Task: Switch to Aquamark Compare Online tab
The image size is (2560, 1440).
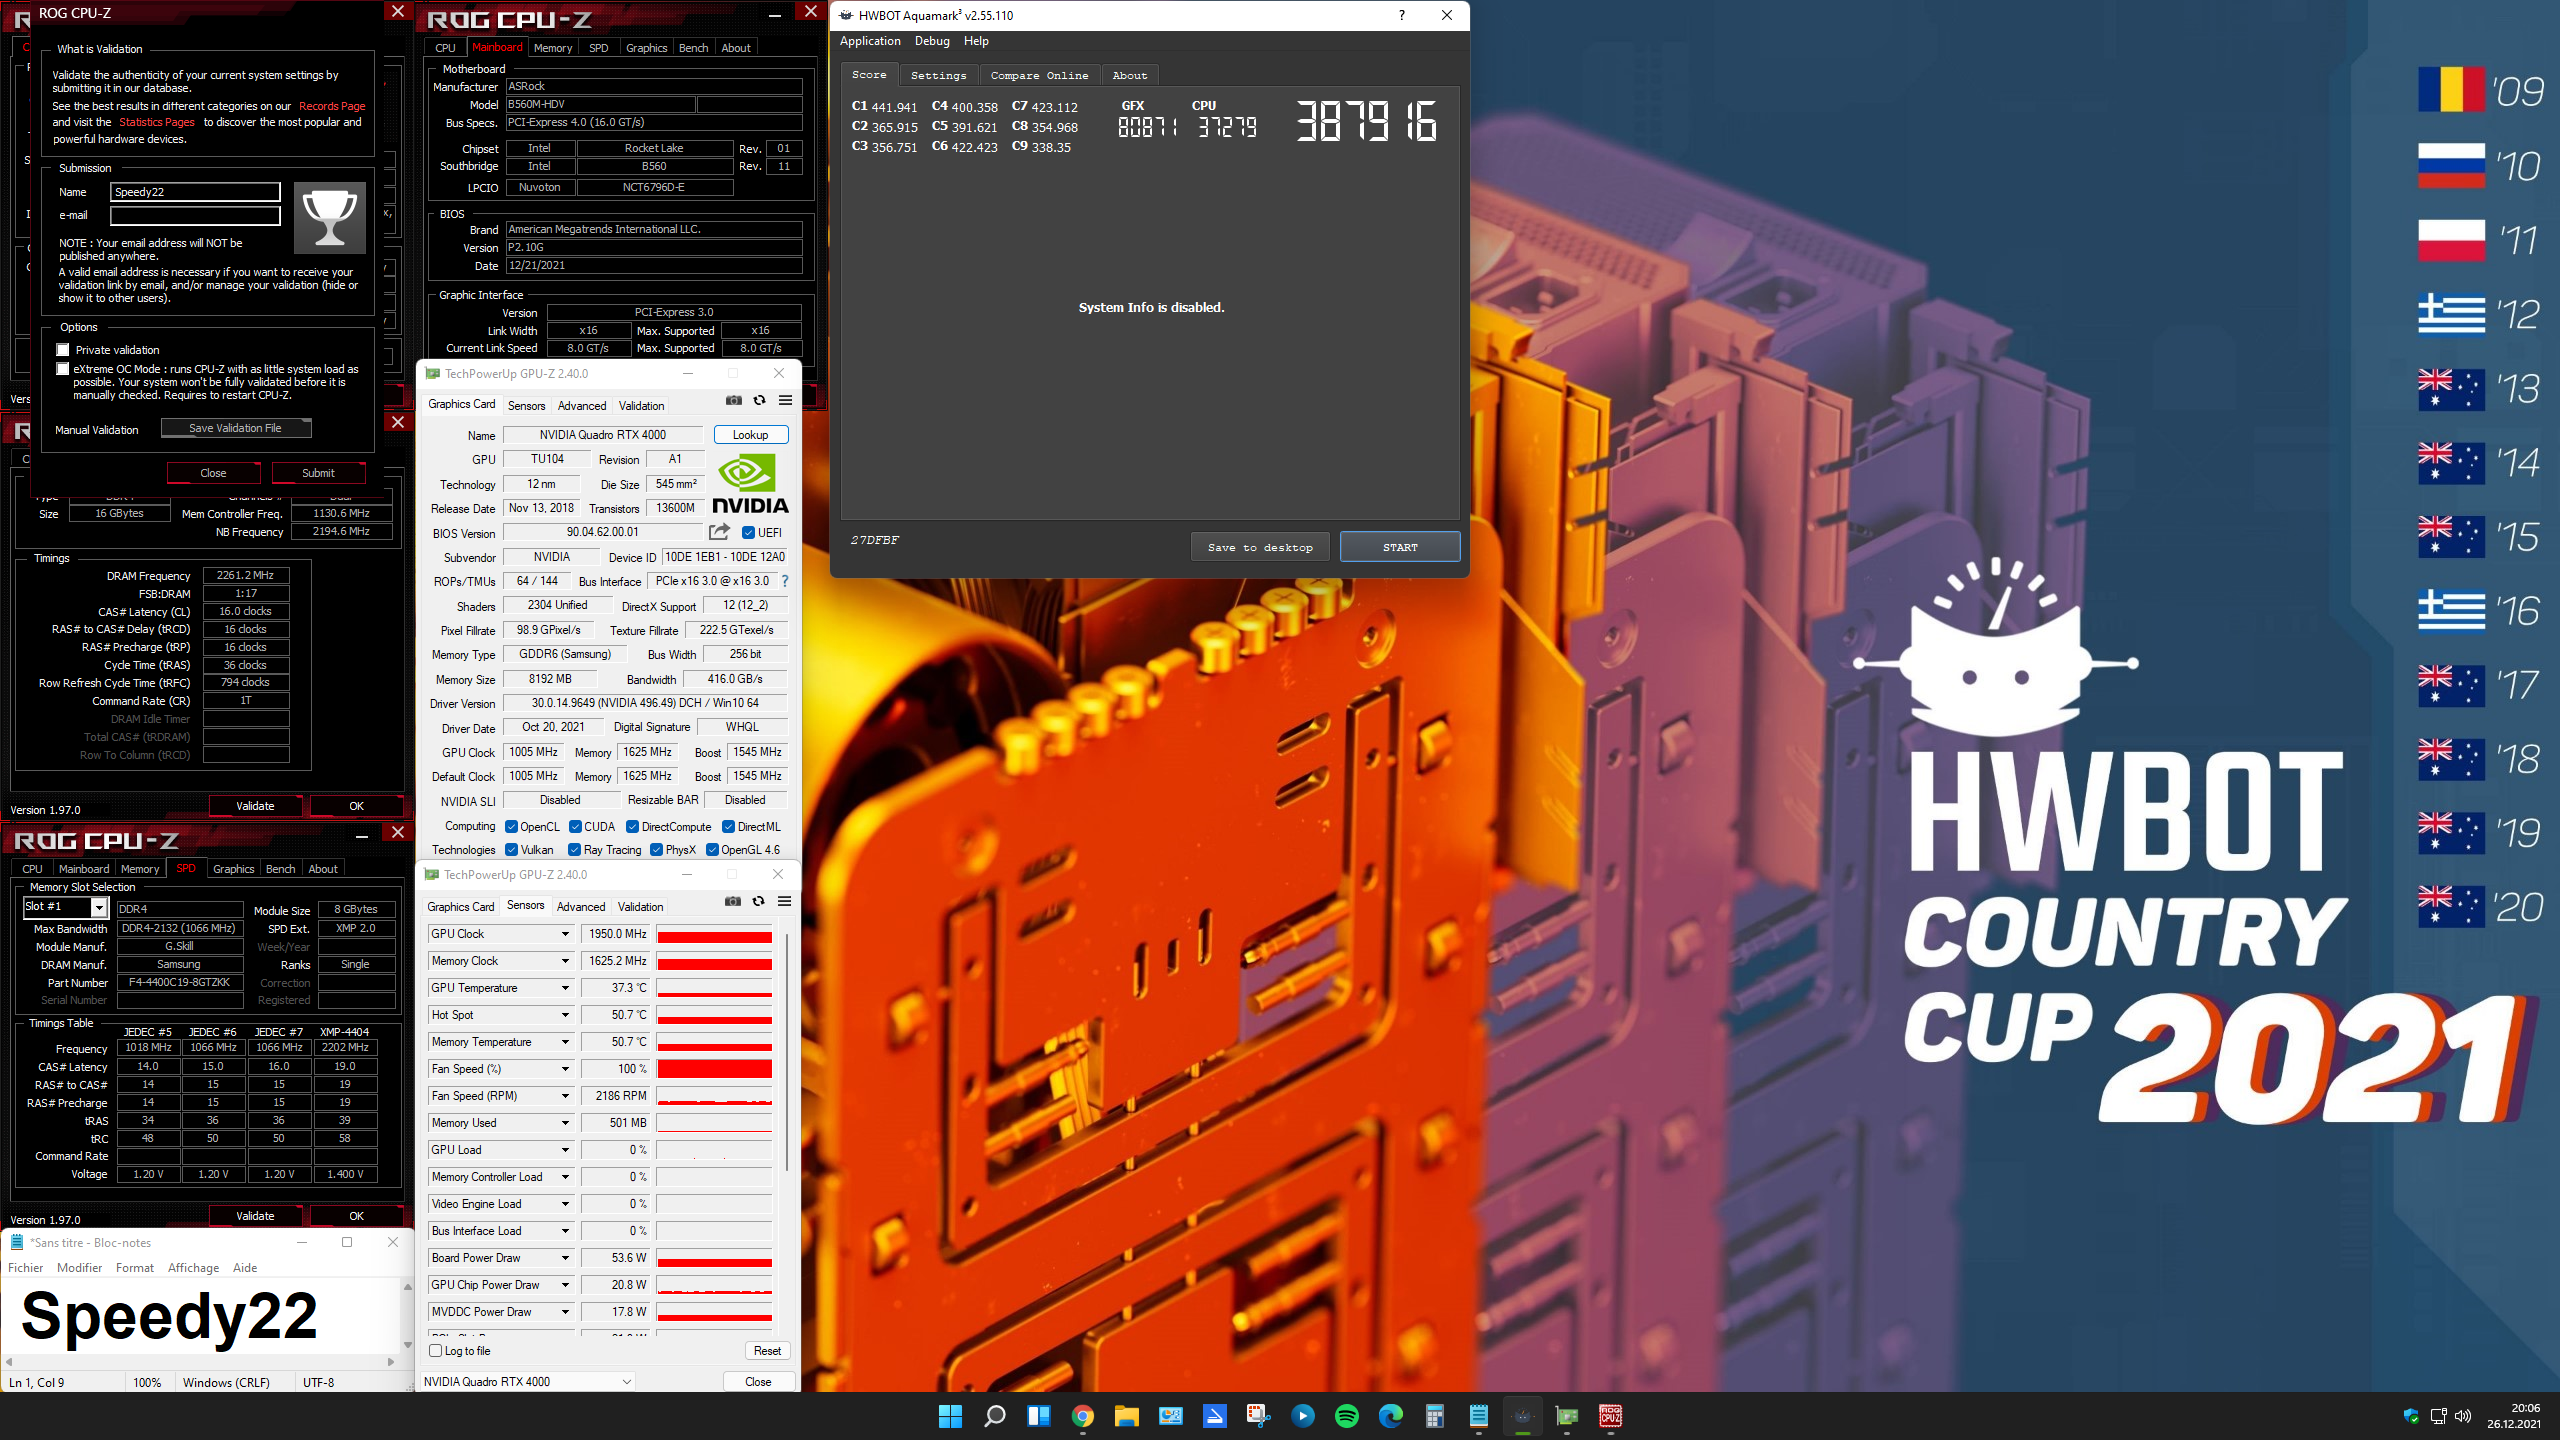Action: tap(1039, 75)
